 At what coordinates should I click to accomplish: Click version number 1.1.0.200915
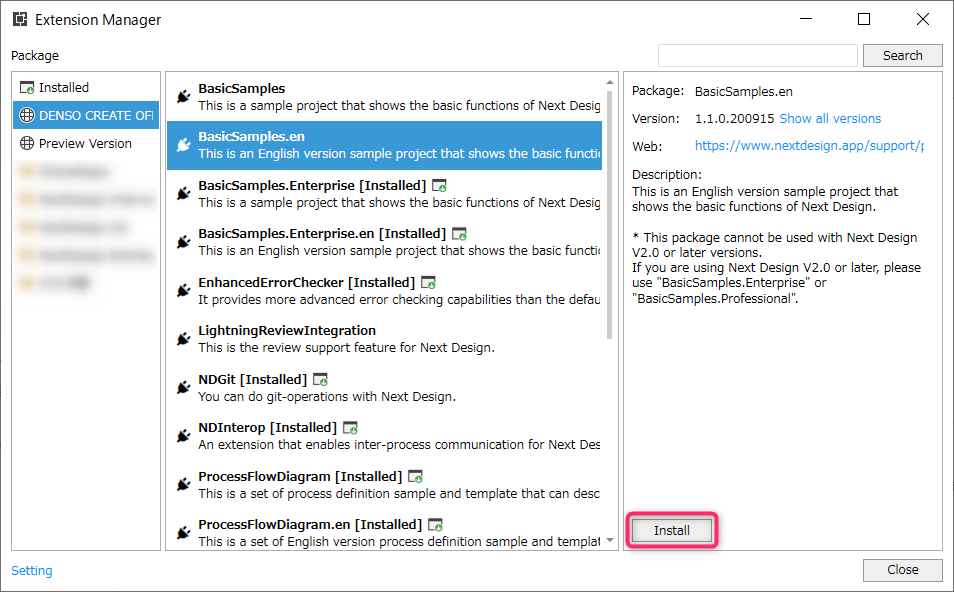pyautogui.click(x=734, y=119)
